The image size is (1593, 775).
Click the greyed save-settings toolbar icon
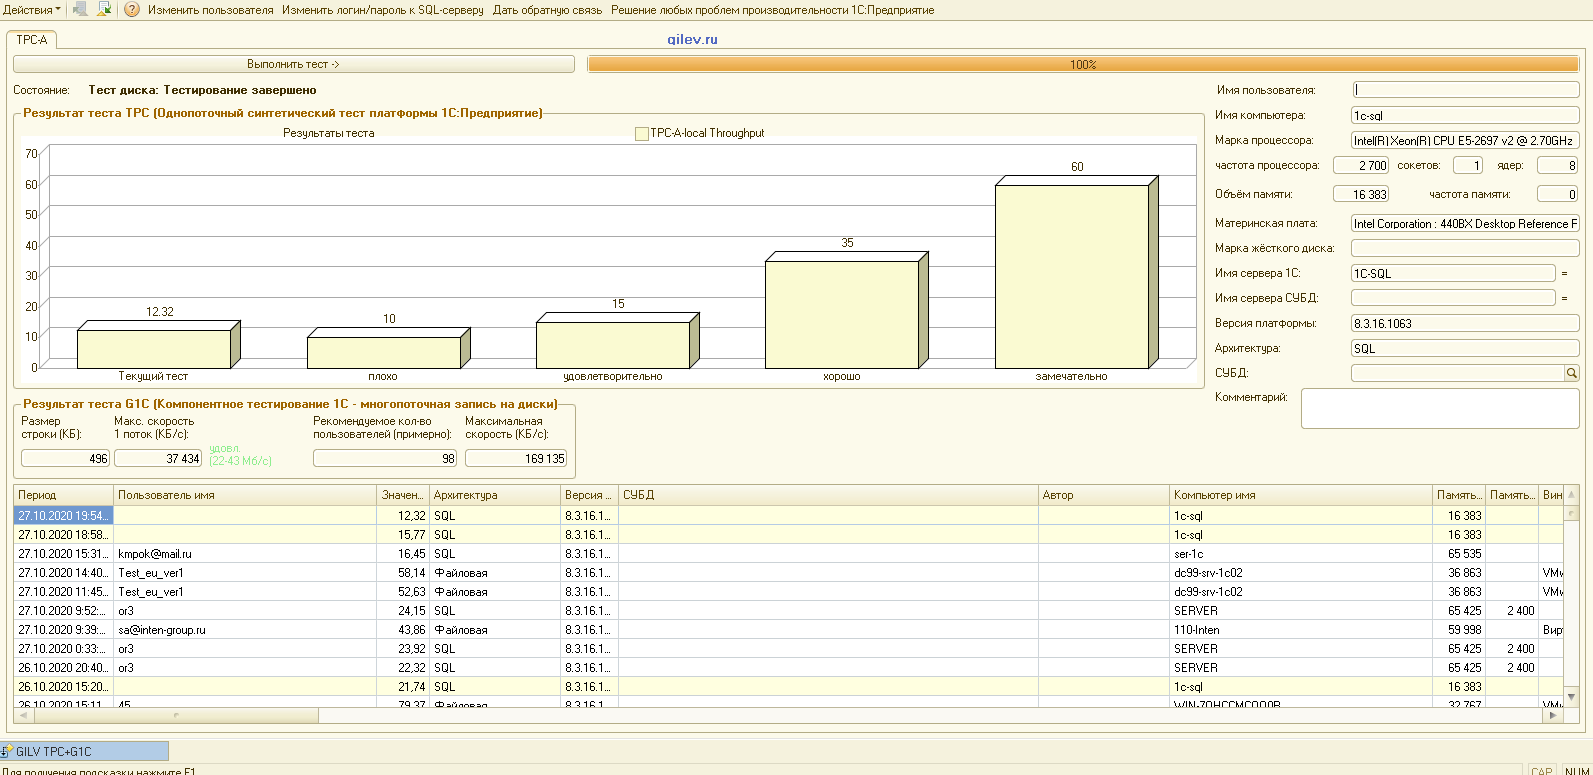click(x=81, y=10)
